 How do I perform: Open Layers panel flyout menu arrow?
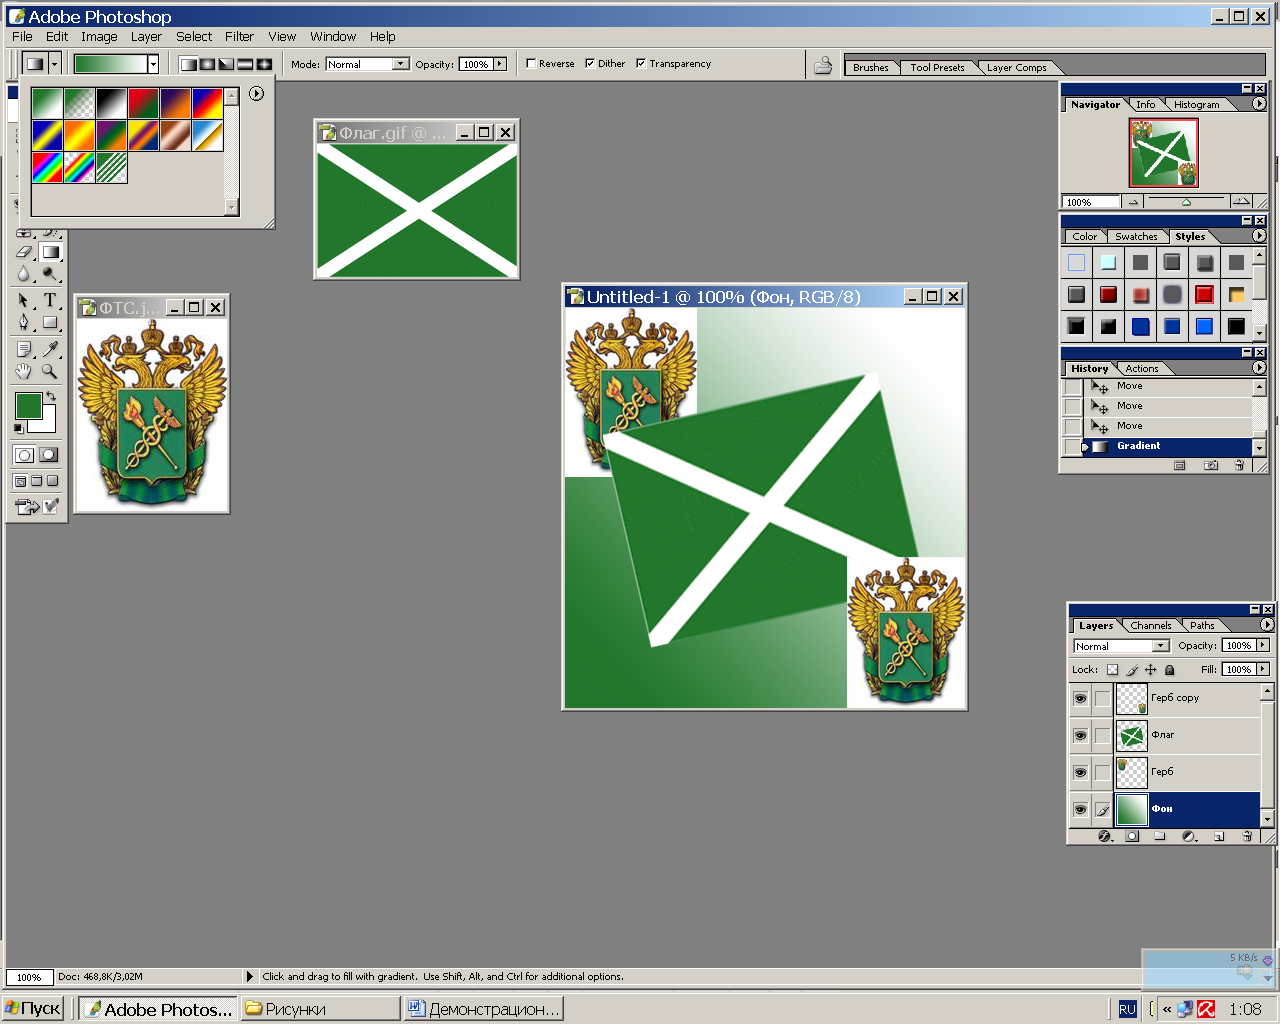coord(1267,624)
